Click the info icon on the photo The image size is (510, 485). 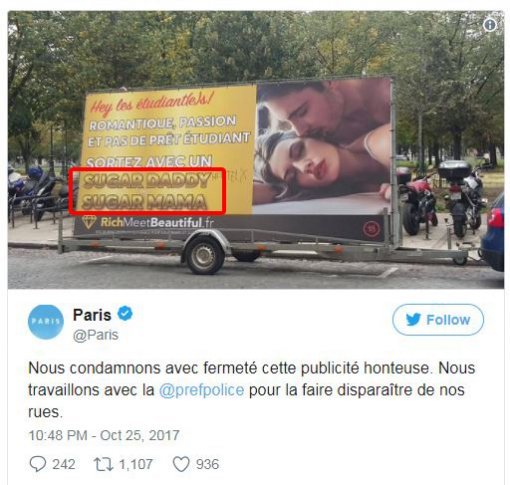point(490,25)
